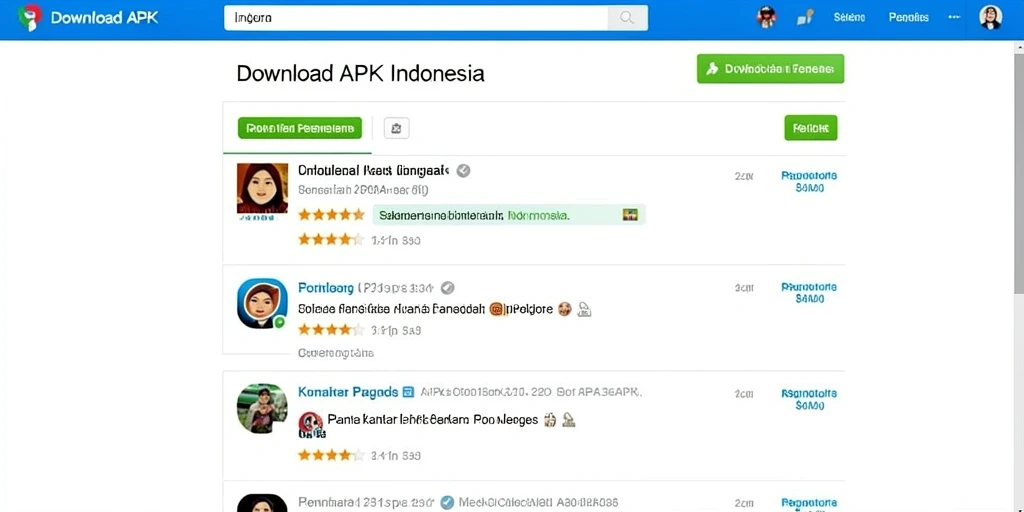Image resolution: width=1024 pixels, height=512 pixels.
Task: Open the first app's woman thumbnail
Action: click(x=262, y=188)
